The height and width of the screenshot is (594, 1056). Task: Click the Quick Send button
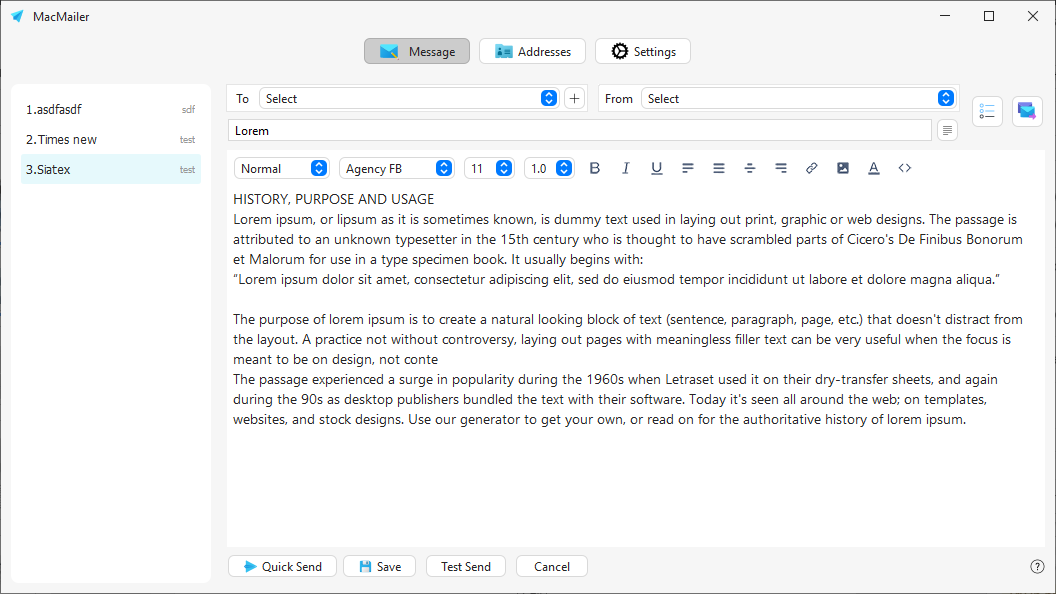(x=282, y=566)
